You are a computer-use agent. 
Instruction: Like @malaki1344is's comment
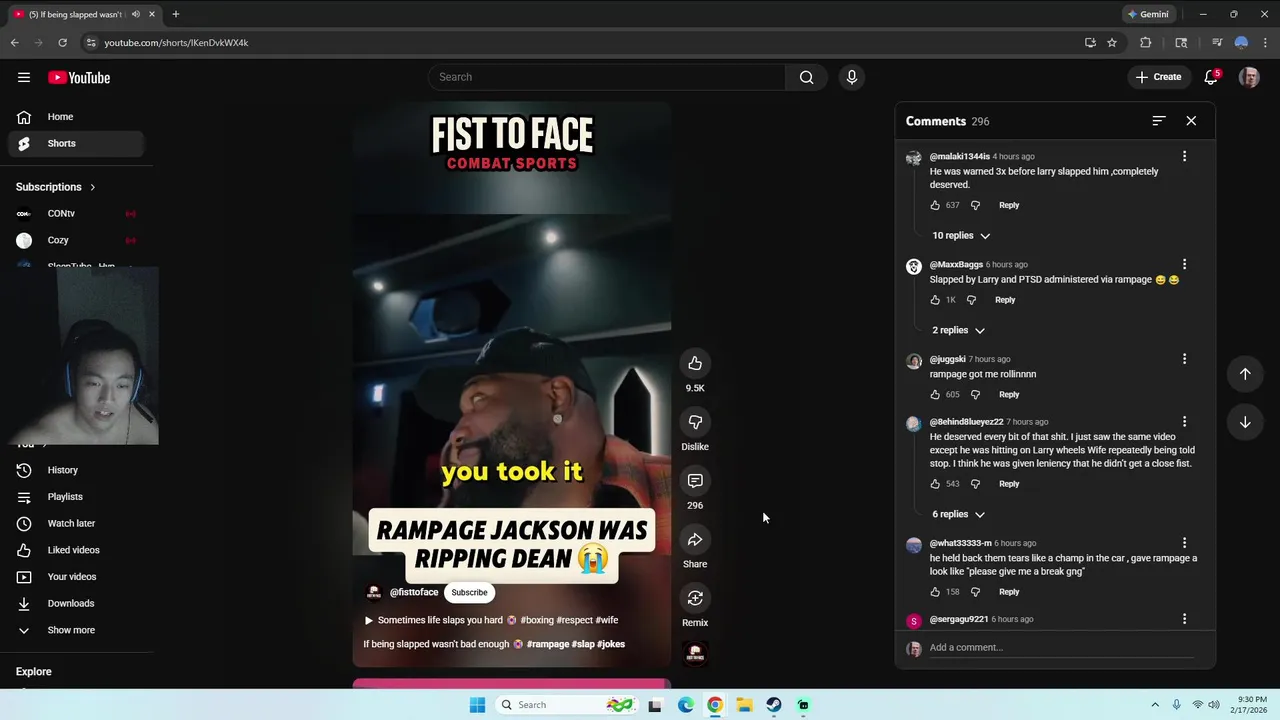[x=935, y=205]
